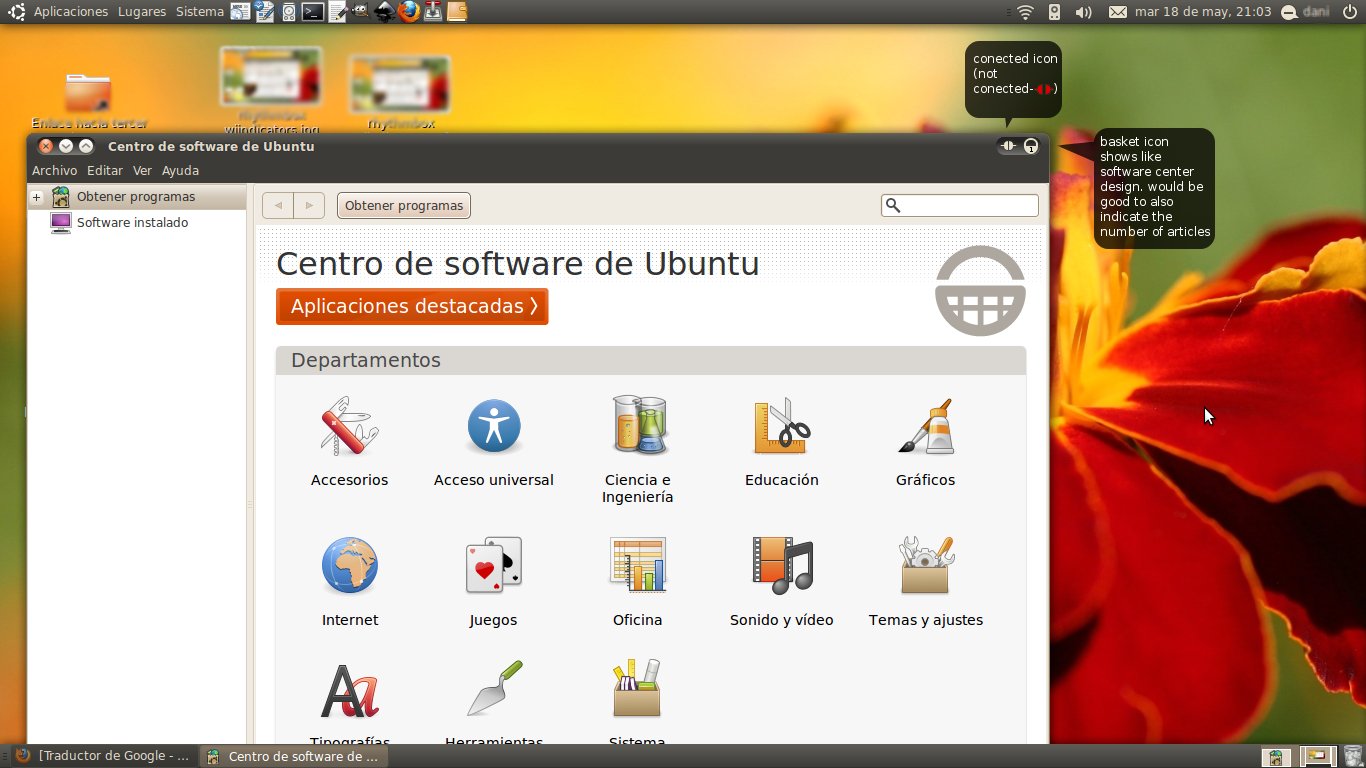Viewport: 1366px width, 768px height.
Task: Open the Sistema panel menu
Action: pyautogui.click(x=200, y=12)
